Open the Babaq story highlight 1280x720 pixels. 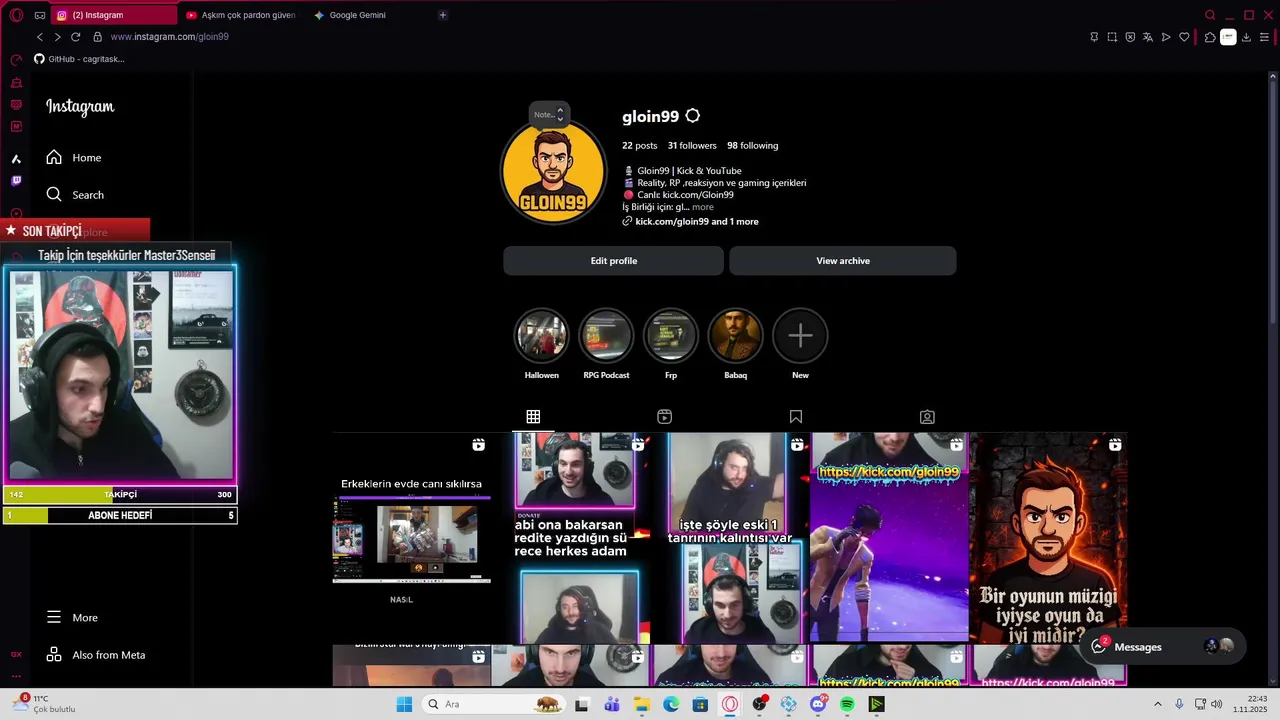click(735, 336)
